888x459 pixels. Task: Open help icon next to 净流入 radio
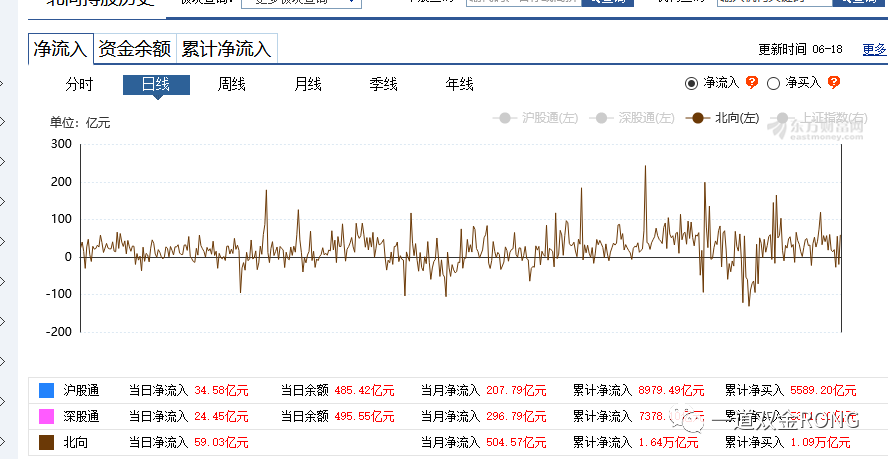[x=752, y=83]
